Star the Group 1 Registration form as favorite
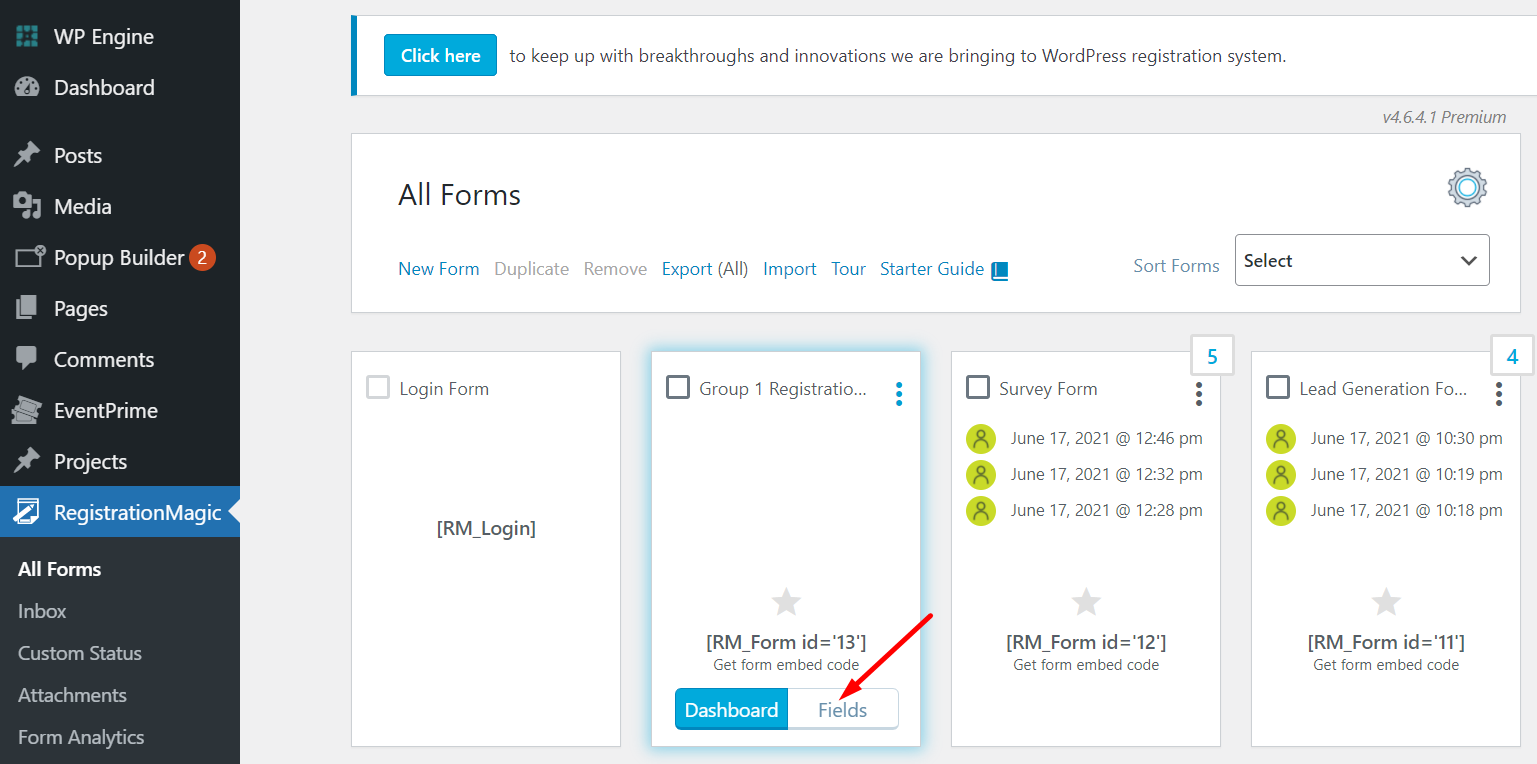Viewport: 1537px width, 764px height. click(x=785, y=601)
